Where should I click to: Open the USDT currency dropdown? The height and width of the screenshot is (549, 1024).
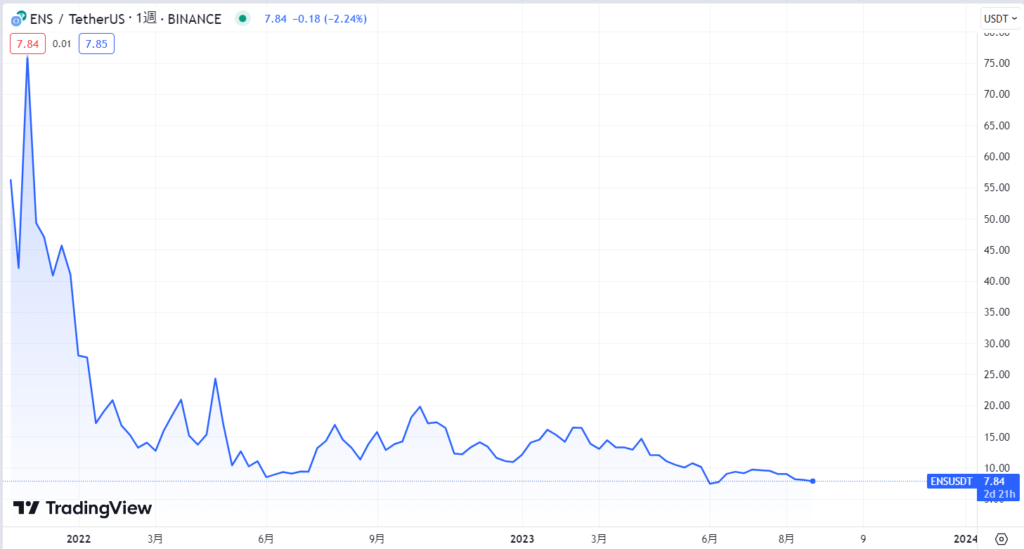click(x=1000, y=19)
